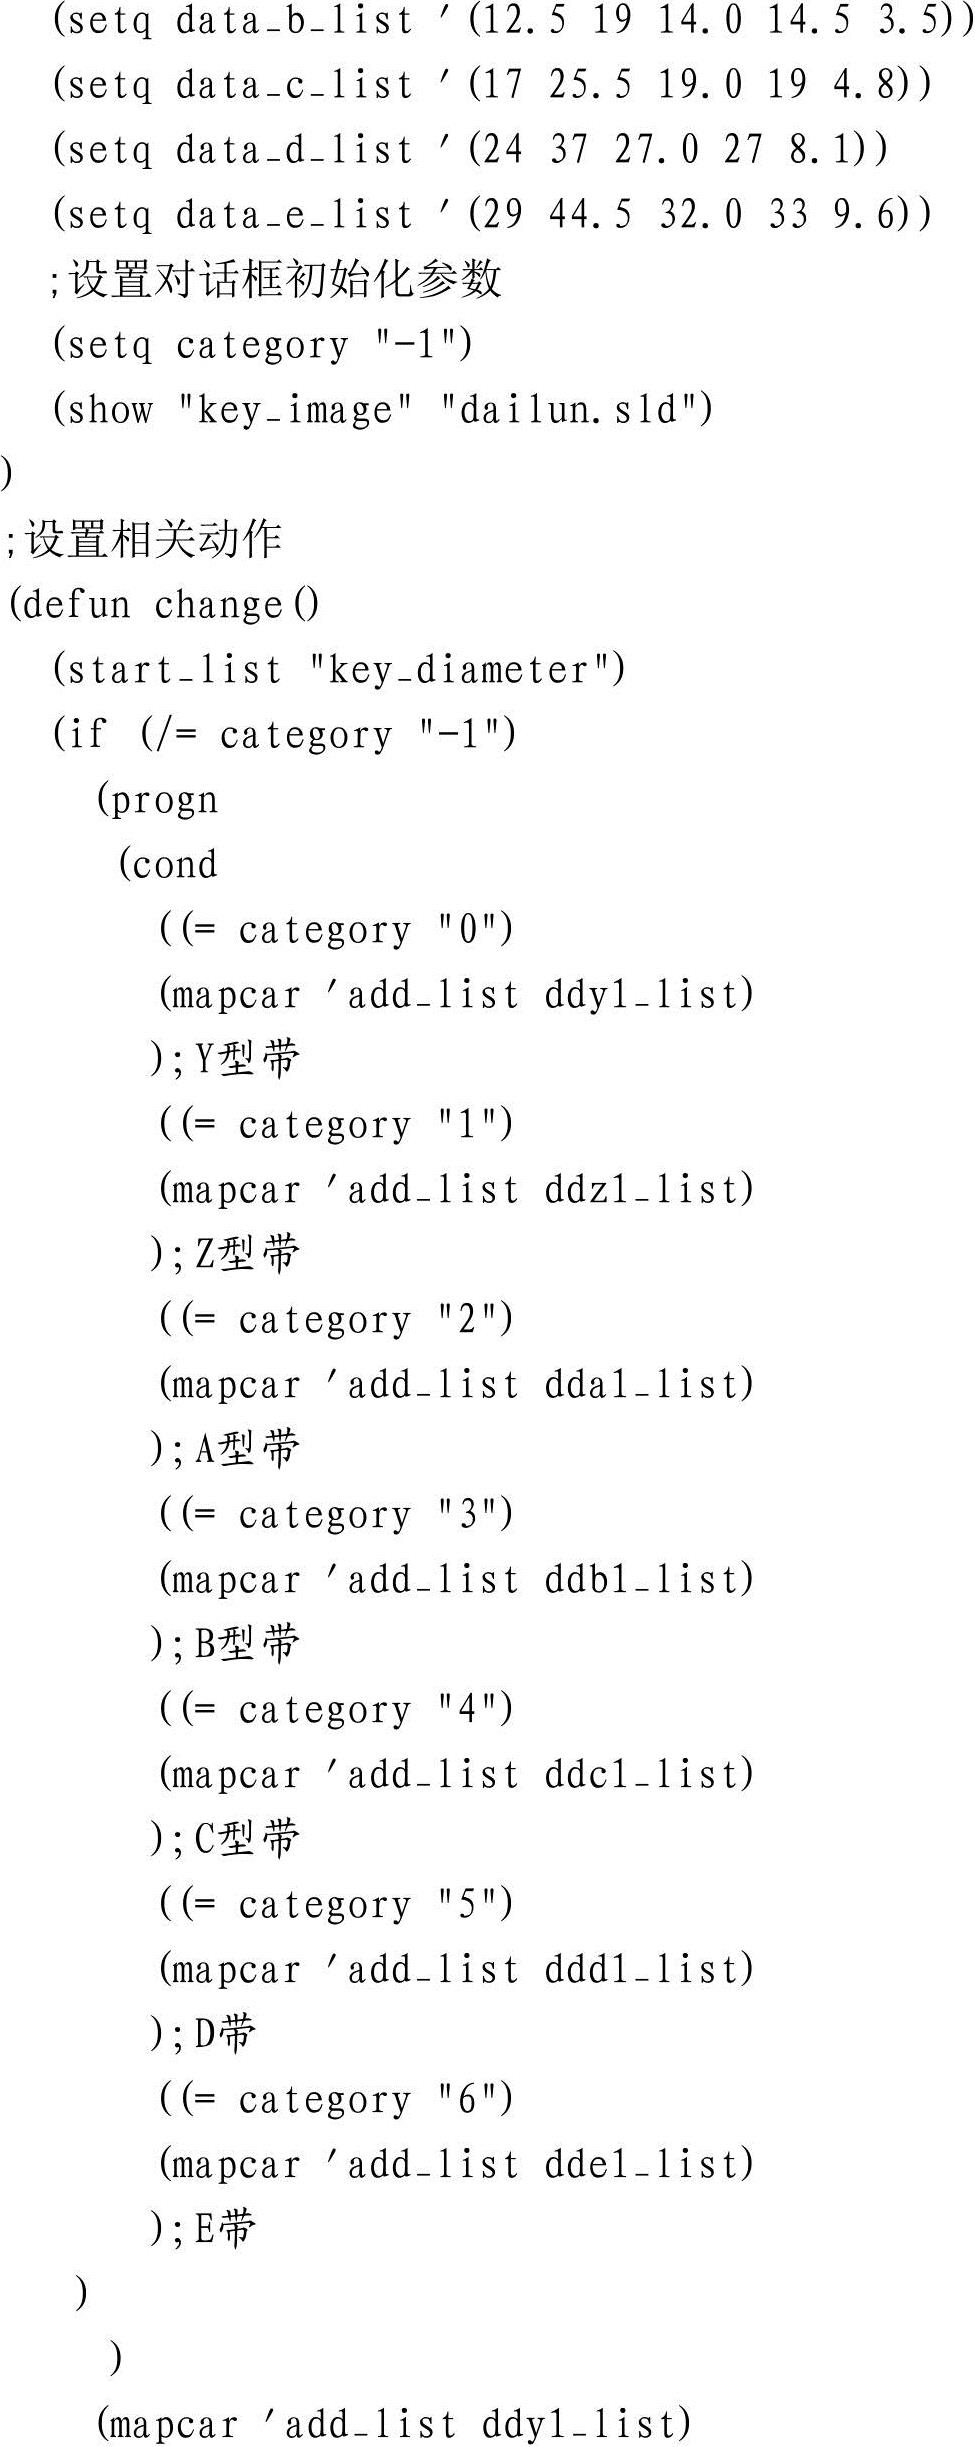Click the mapcar ddz1_list line
Image resolution: width=975 pixels, height=2447 pixels.
point(456,1191)
